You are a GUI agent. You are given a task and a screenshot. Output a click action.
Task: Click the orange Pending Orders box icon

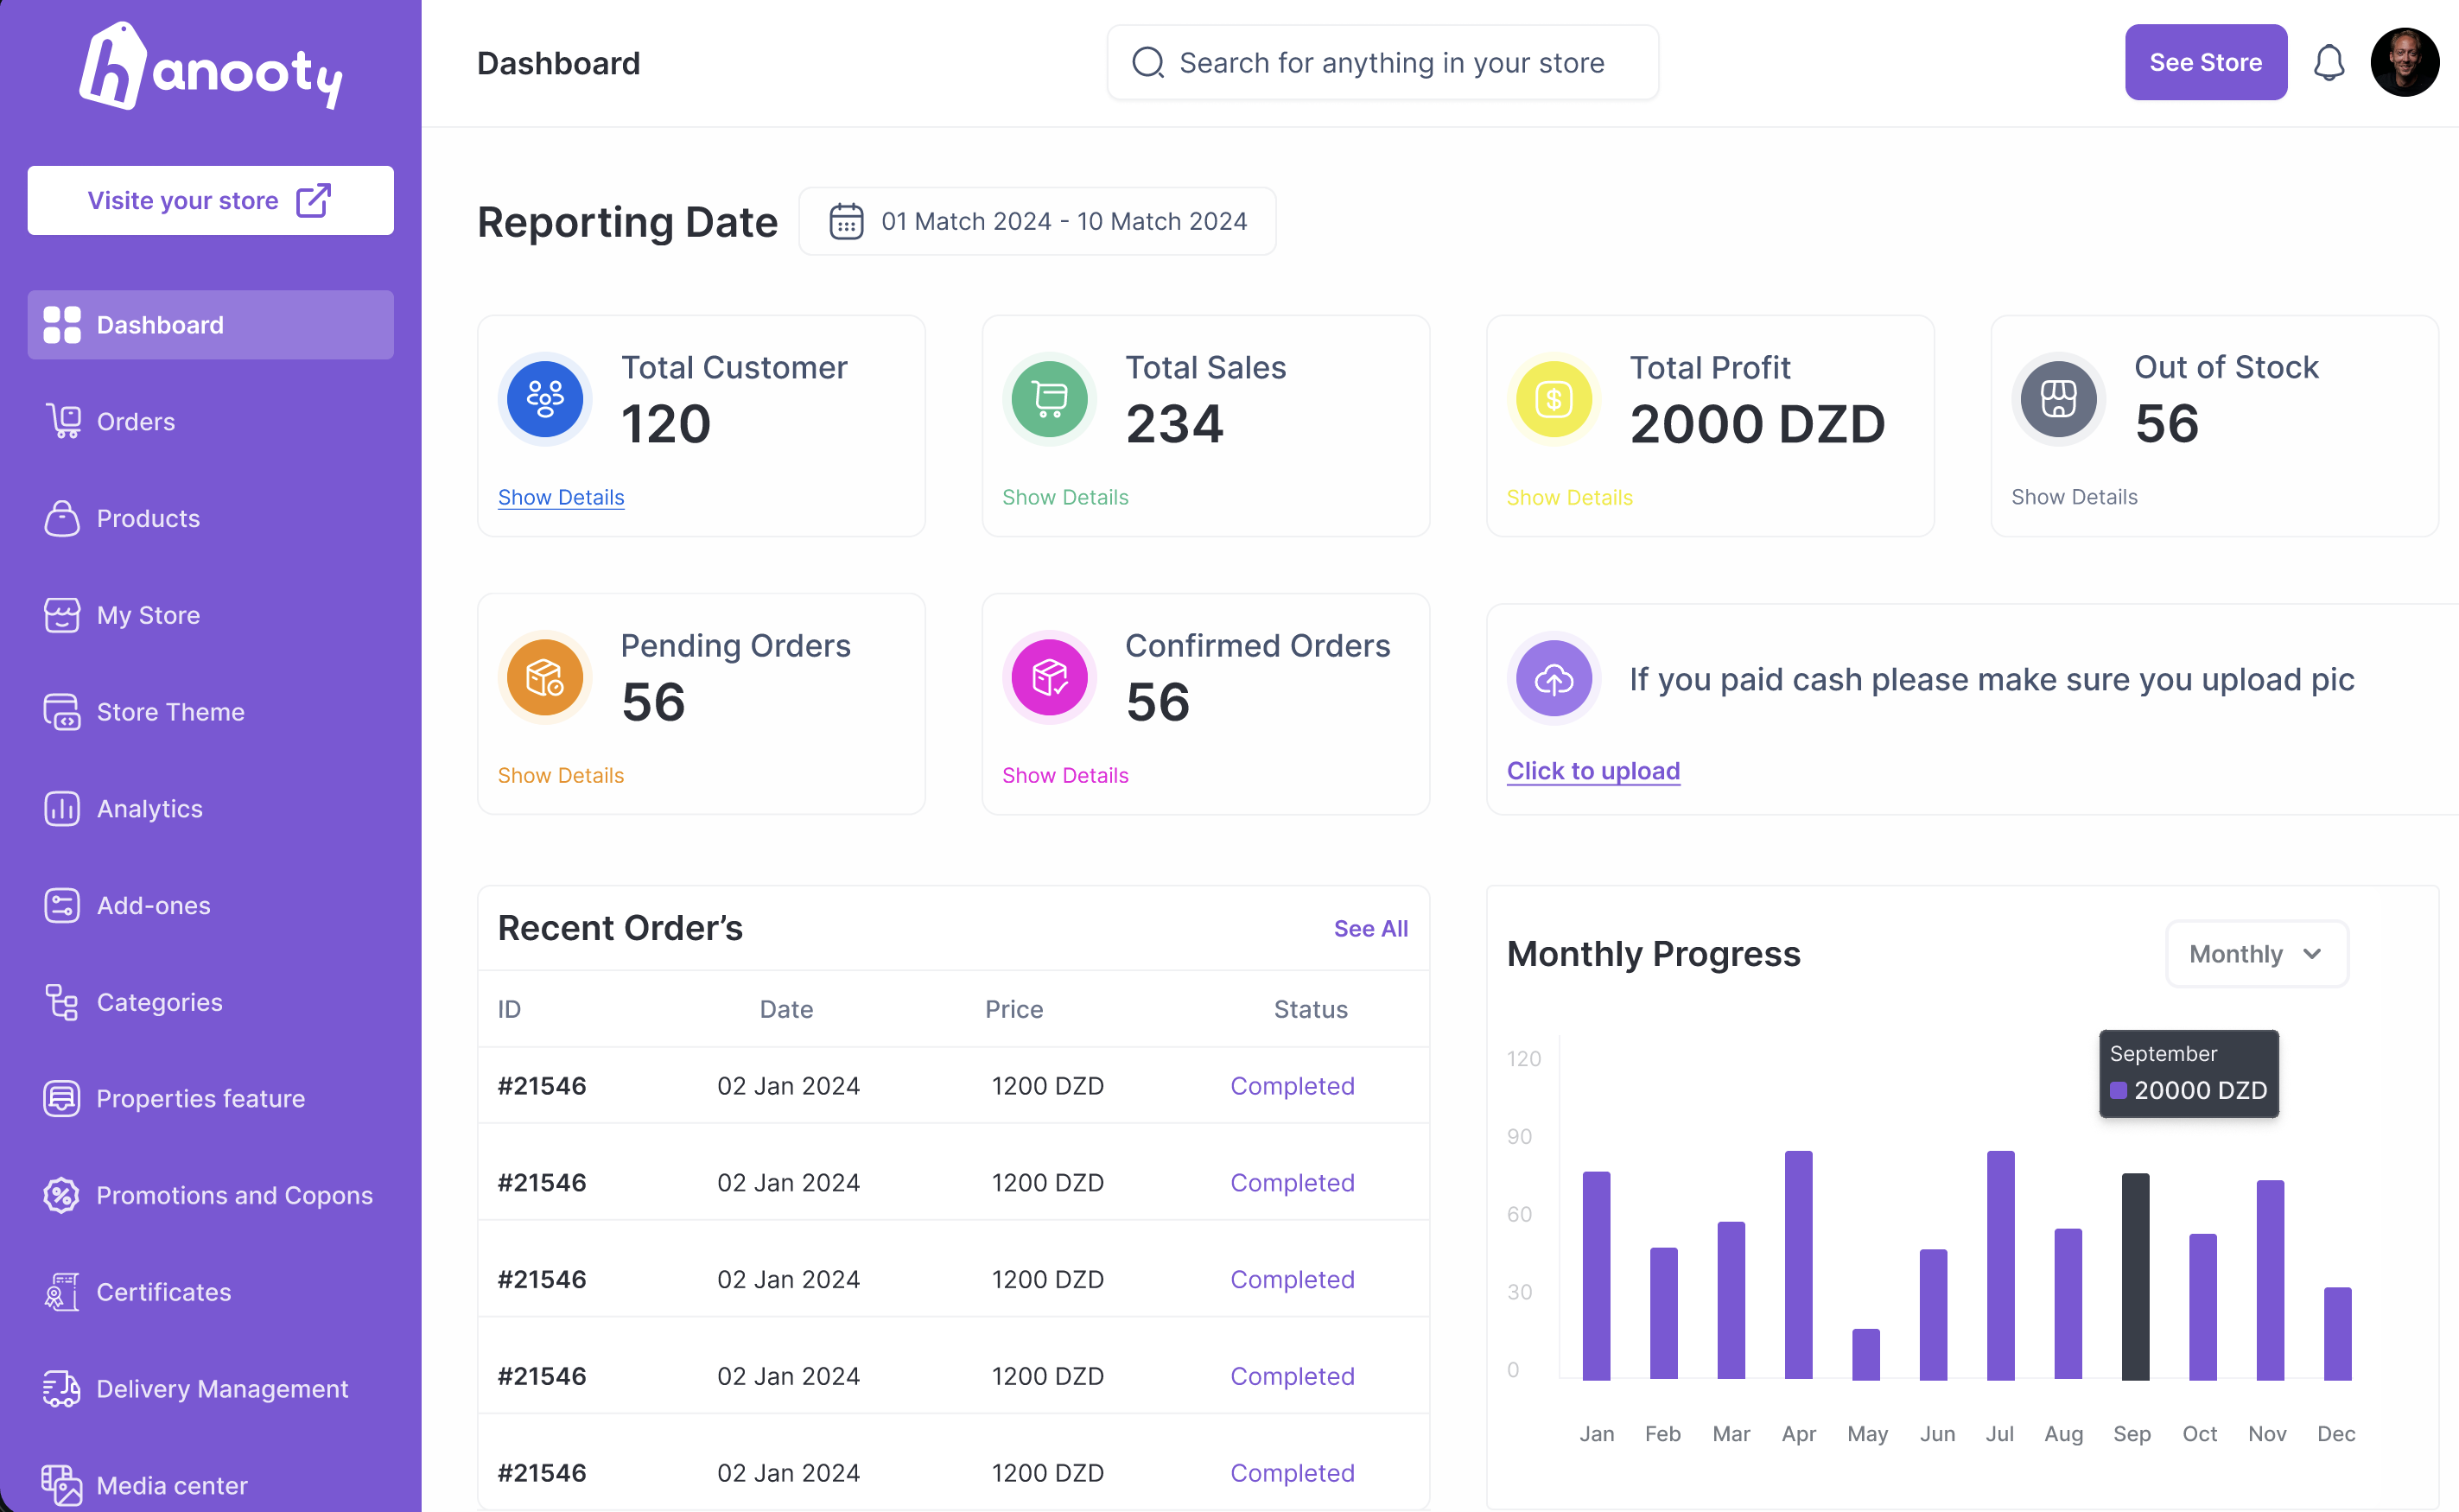[x=545, y=677]
